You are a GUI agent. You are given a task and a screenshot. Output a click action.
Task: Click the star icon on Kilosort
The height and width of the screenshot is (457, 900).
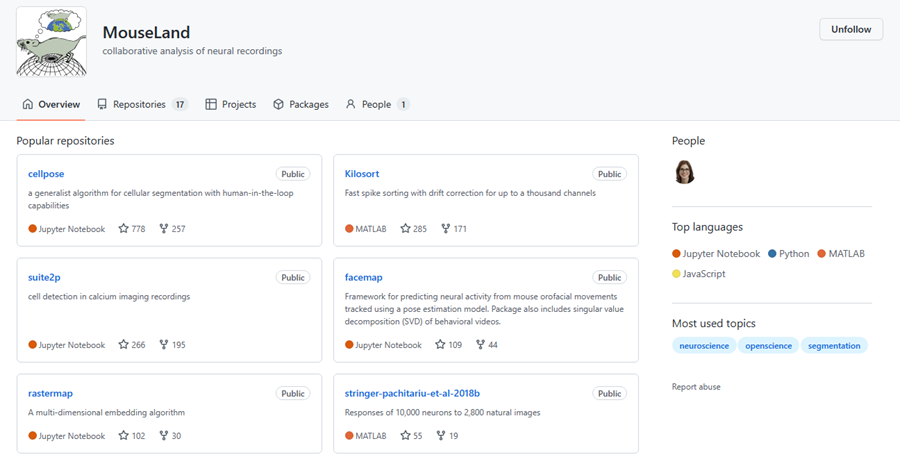[406, 229]
